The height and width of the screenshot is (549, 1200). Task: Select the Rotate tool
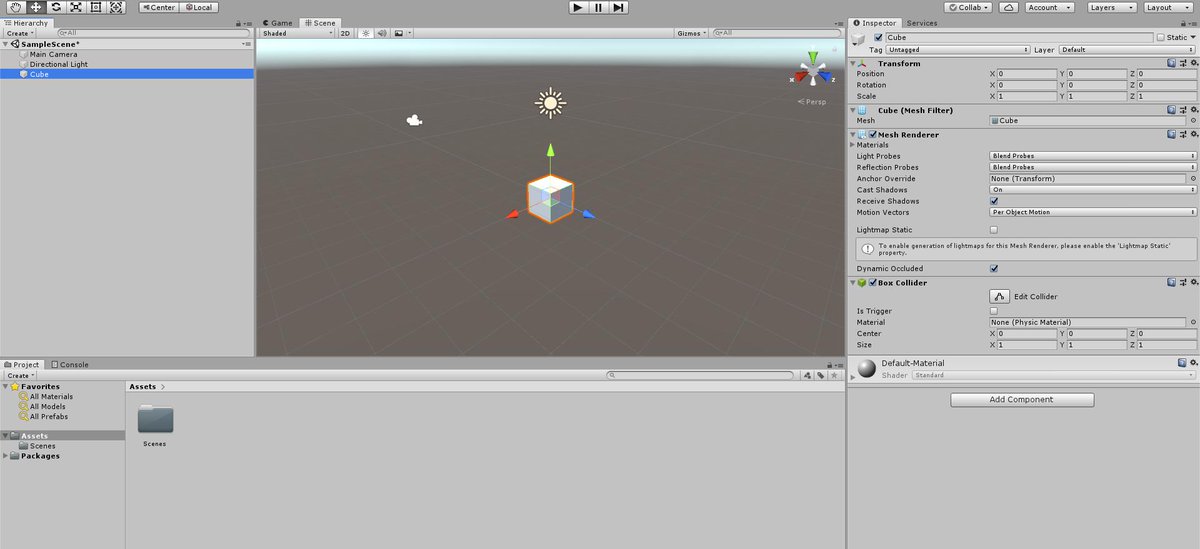point(55,7)
